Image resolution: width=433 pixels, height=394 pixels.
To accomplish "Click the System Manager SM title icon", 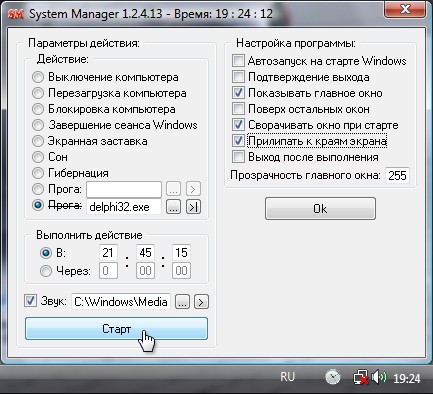I will tap(15, 14).
